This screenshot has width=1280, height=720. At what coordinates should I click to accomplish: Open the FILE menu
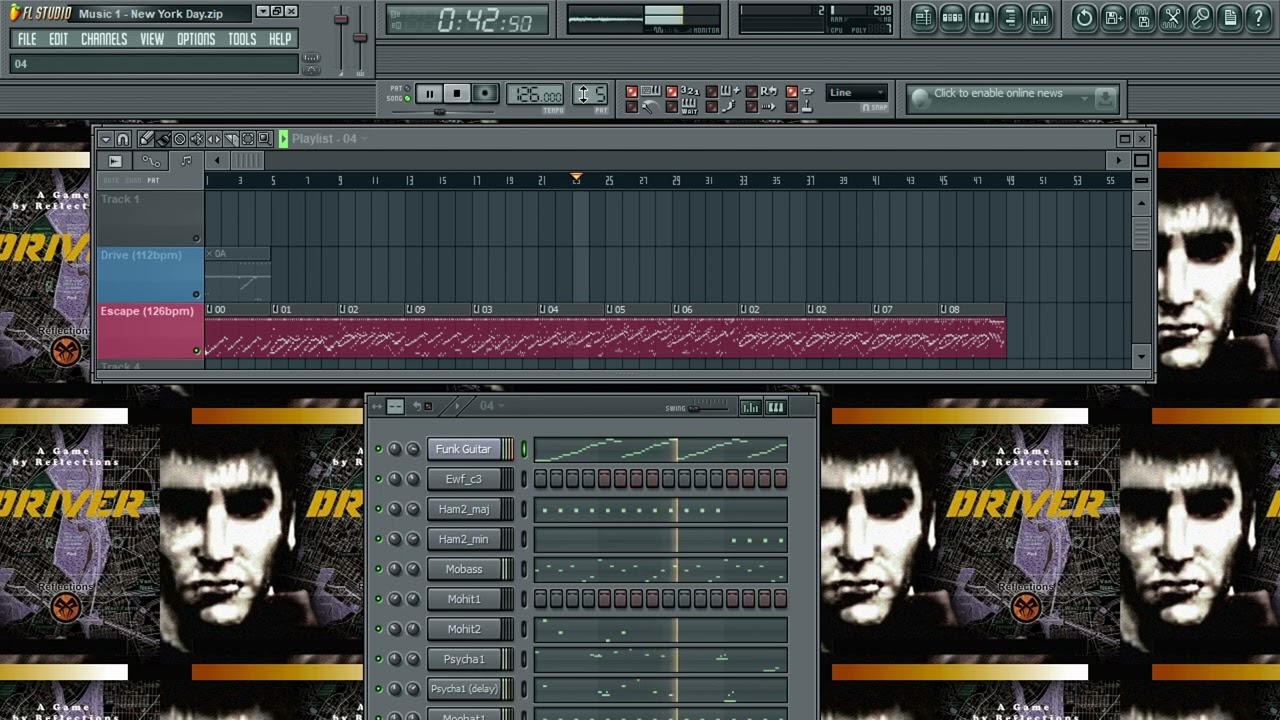click(x=27, y=39)
